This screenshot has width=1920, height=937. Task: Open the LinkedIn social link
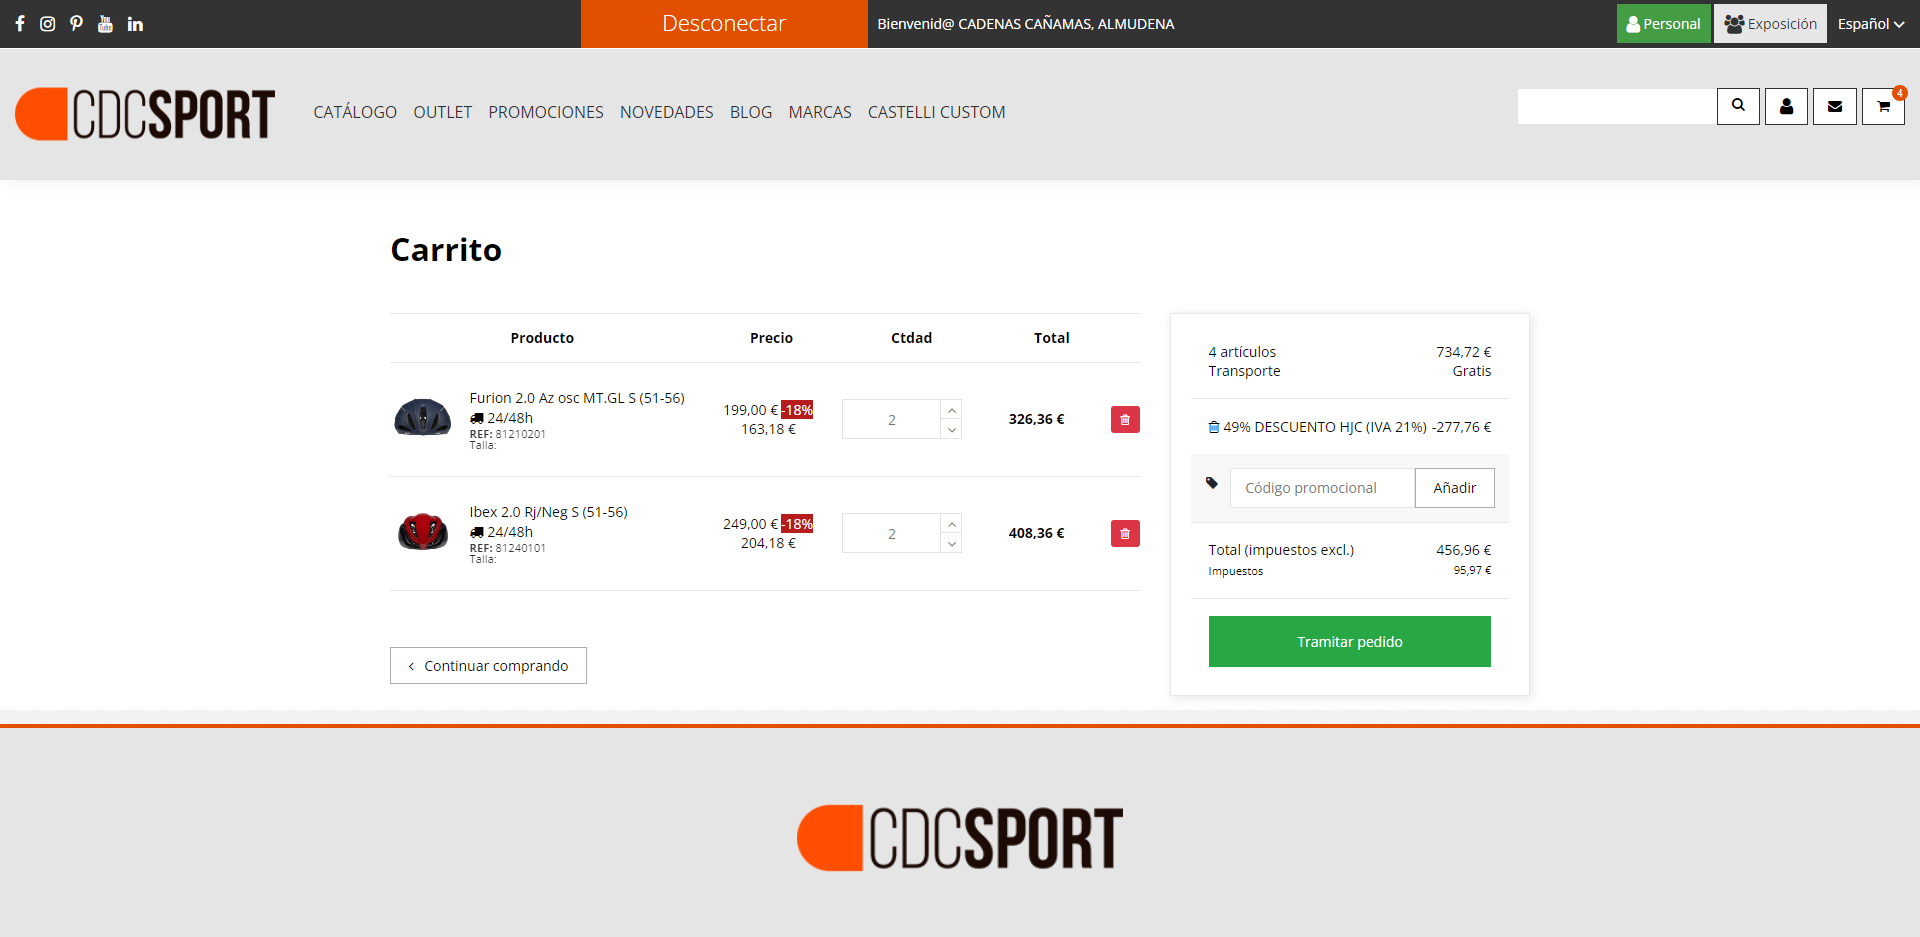135,24
